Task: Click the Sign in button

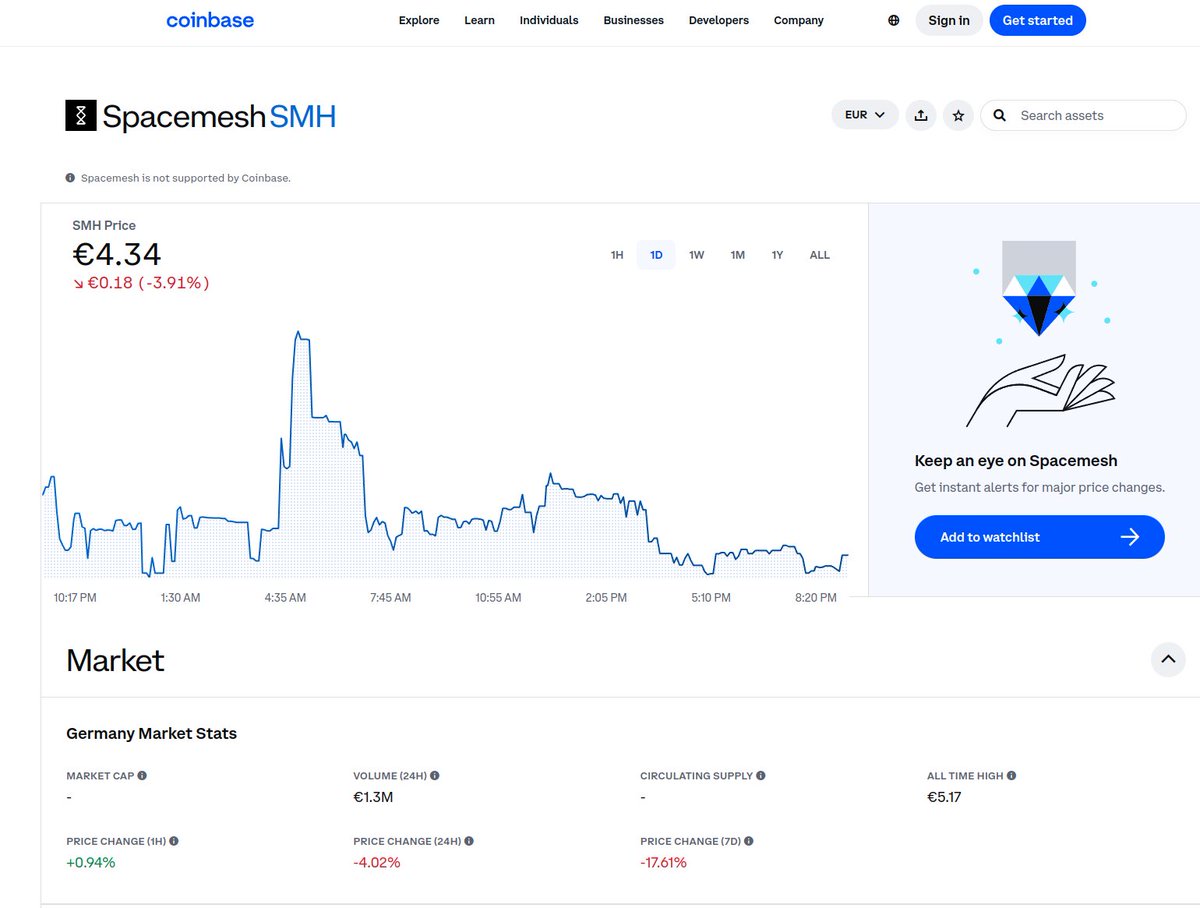Action: coord(949,20)
